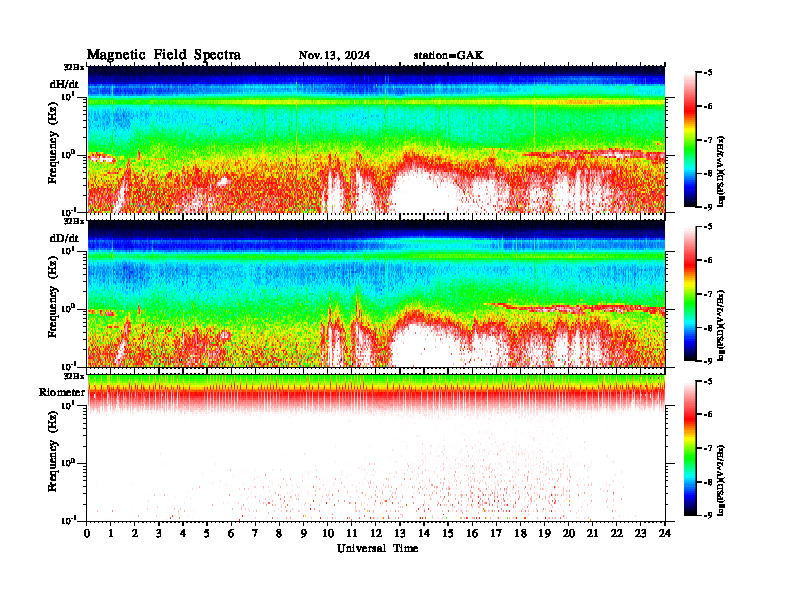
Task: Click the '-7' value on the dD/dt color bar
Action: [x=708, y=294]
